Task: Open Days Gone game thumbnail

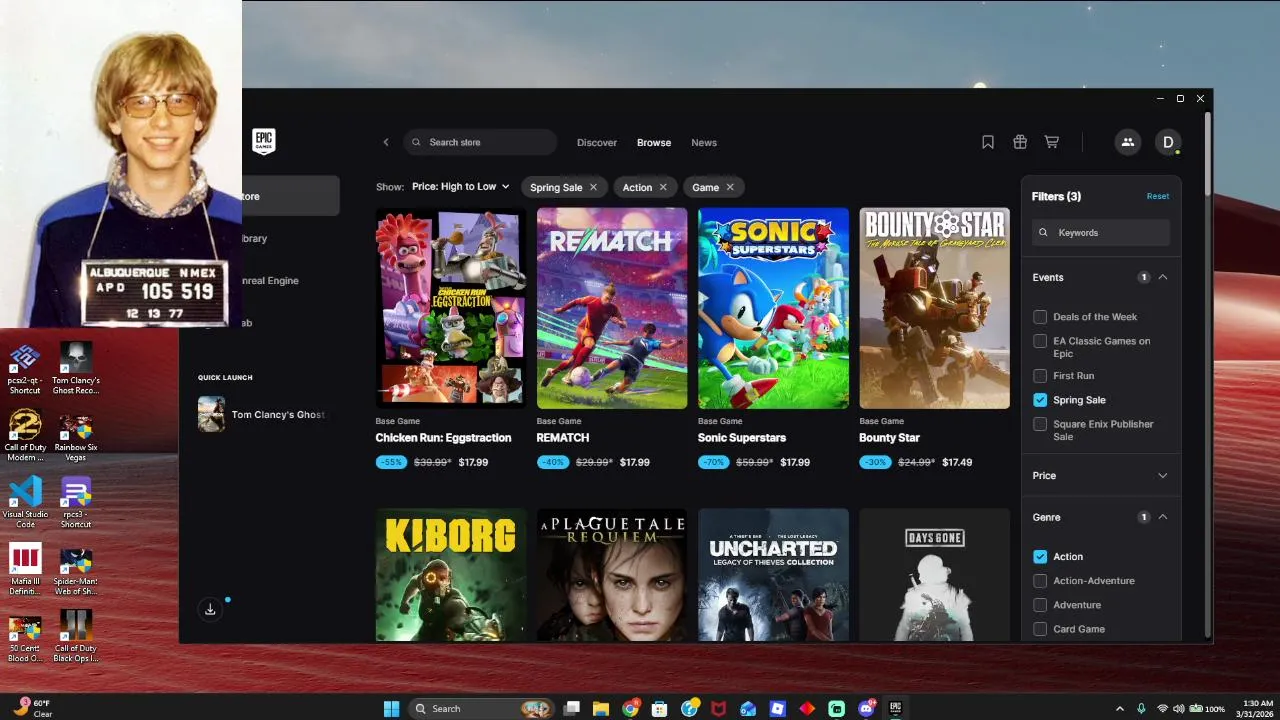Action: click(x=934, y=575)
